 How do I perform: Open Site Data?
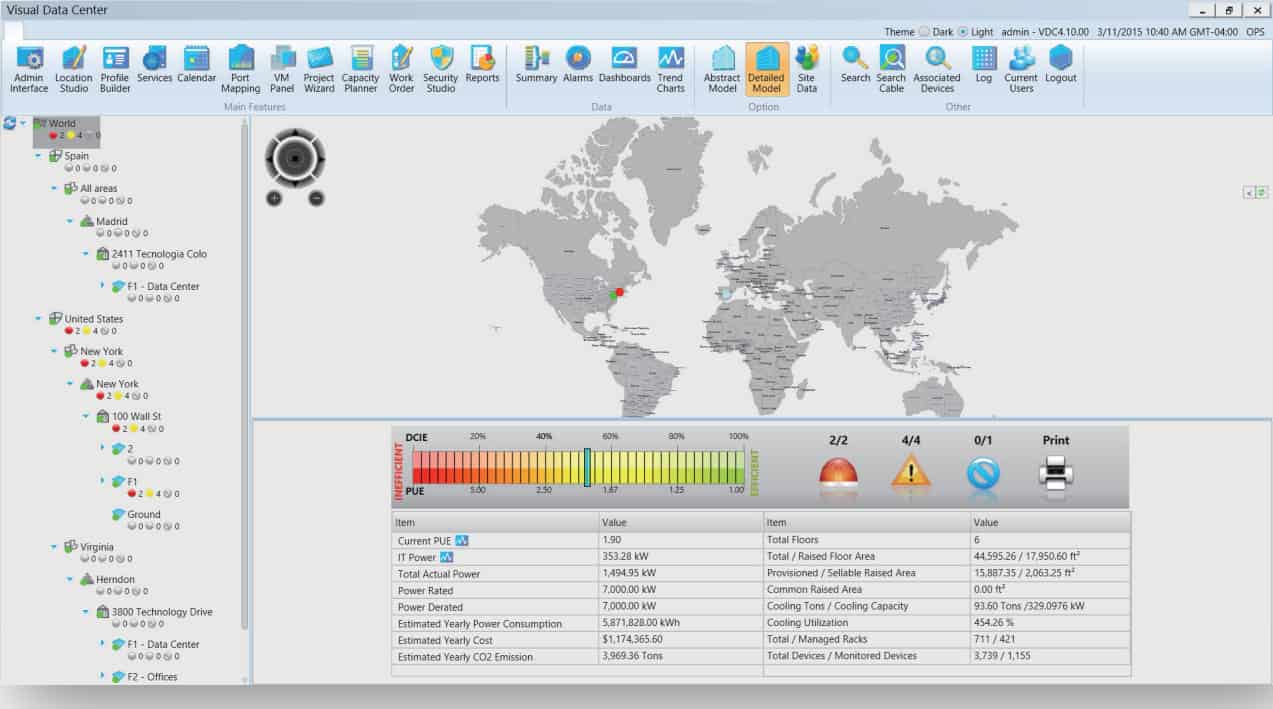[x=806, y=70]
